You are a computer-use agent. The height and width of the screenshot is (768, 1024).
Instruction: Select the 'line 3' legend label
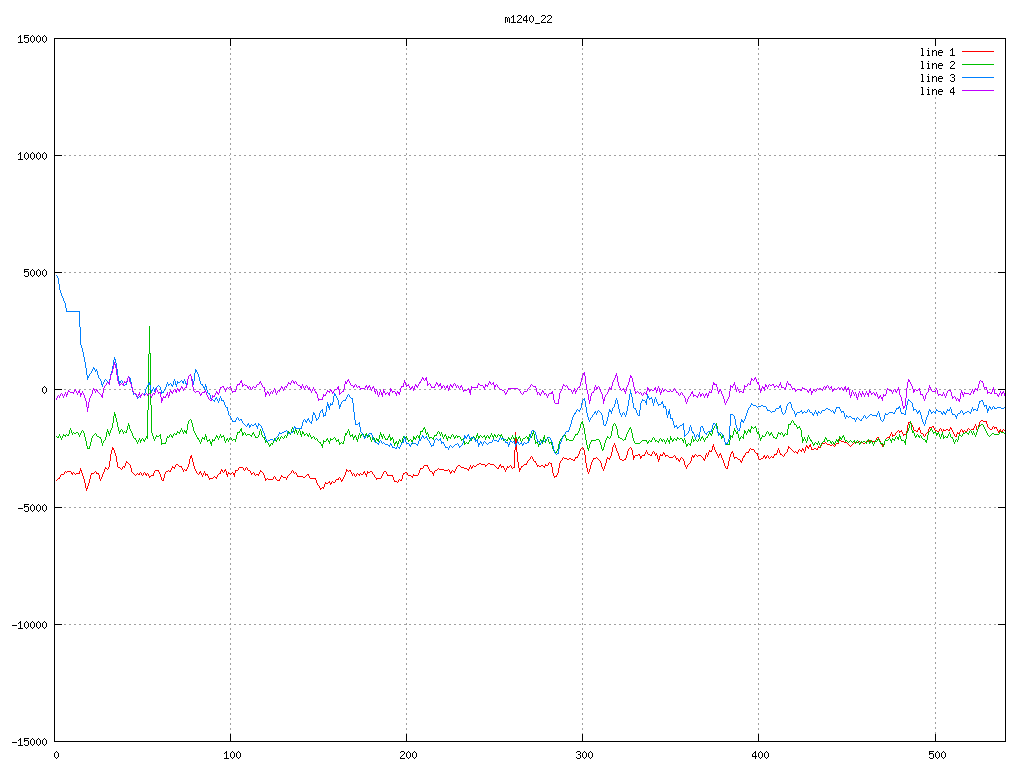pyautogui.click(x=937, y=78)
